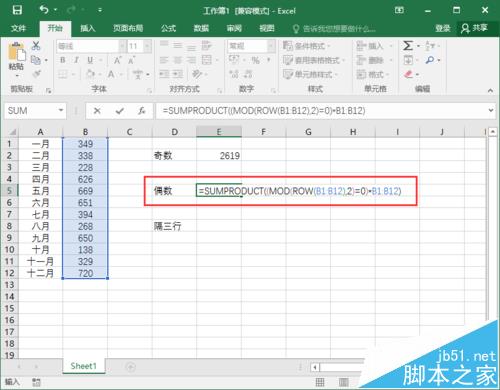
Task: Click the AutoSum sigma icon
Action: [408, 46]
